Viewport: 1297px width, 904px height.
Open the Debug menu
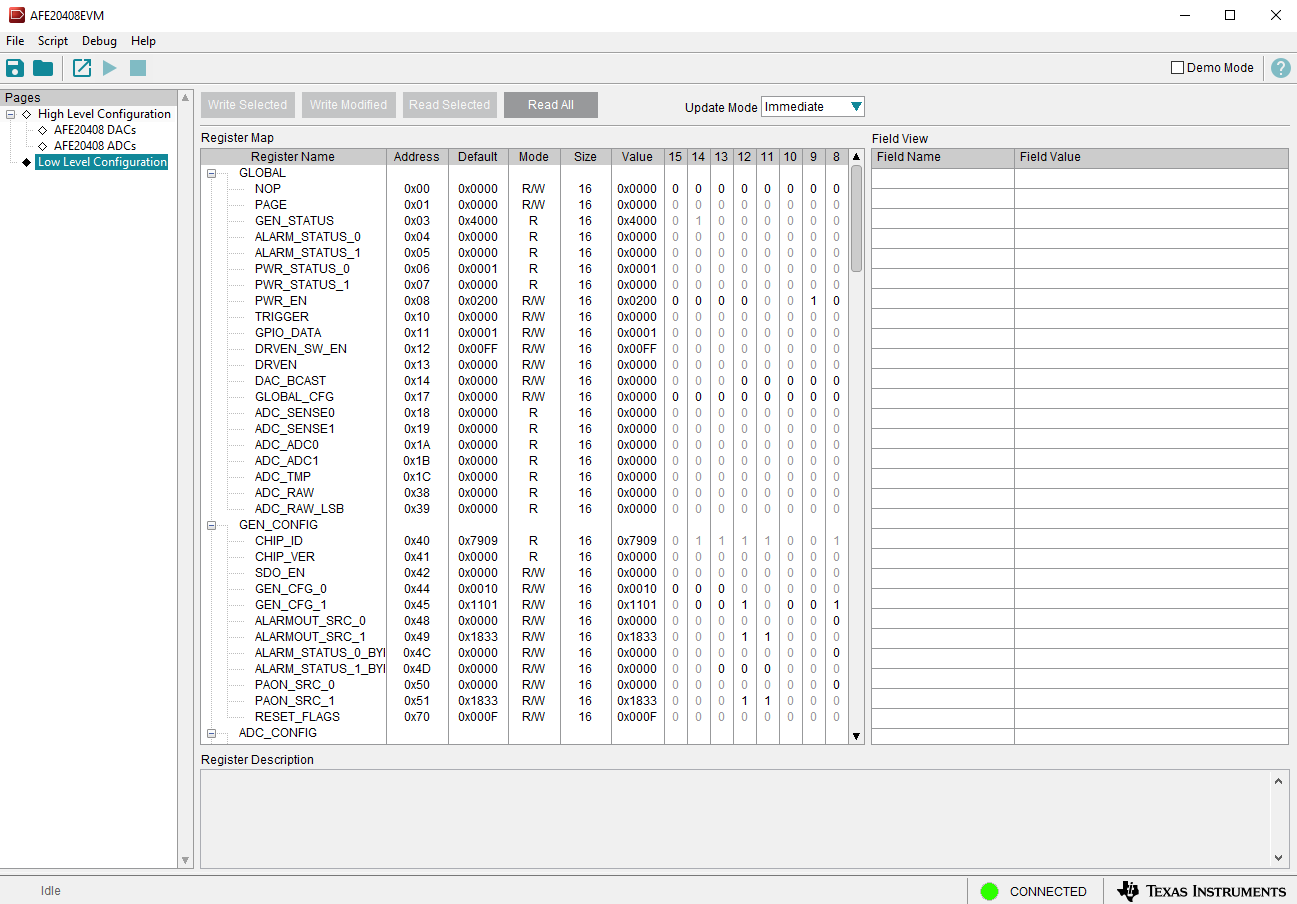click(99, 41)
